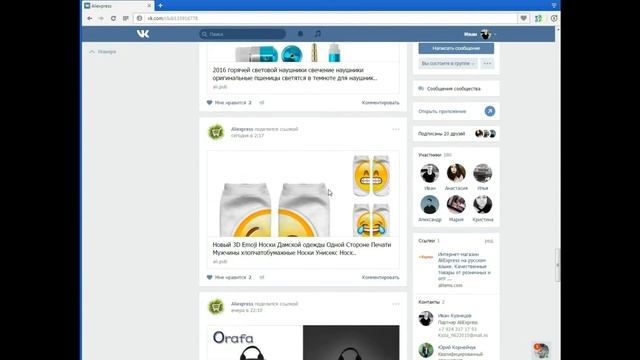Open member Илья avatar
Viewport: 640px width, 360px height.
(x=482, y=173)
